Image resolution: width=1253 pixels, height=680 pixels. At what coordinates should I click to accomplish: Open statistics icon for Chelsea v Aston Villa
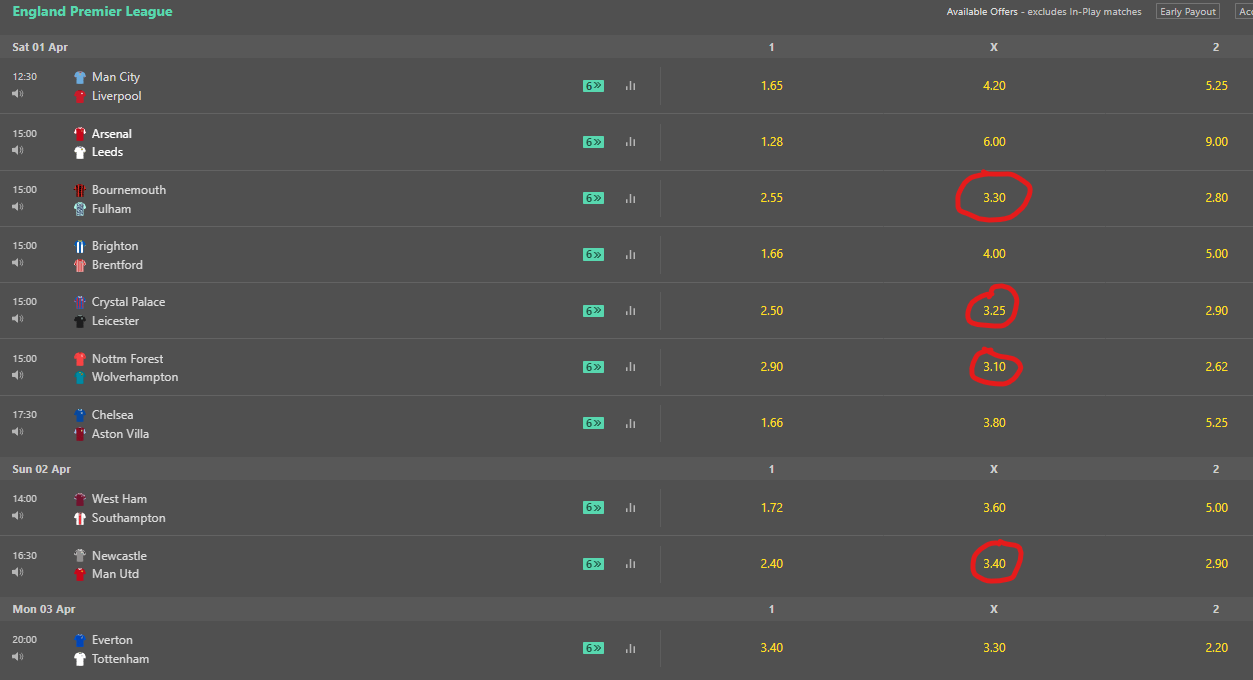click(x=630, y=423)
